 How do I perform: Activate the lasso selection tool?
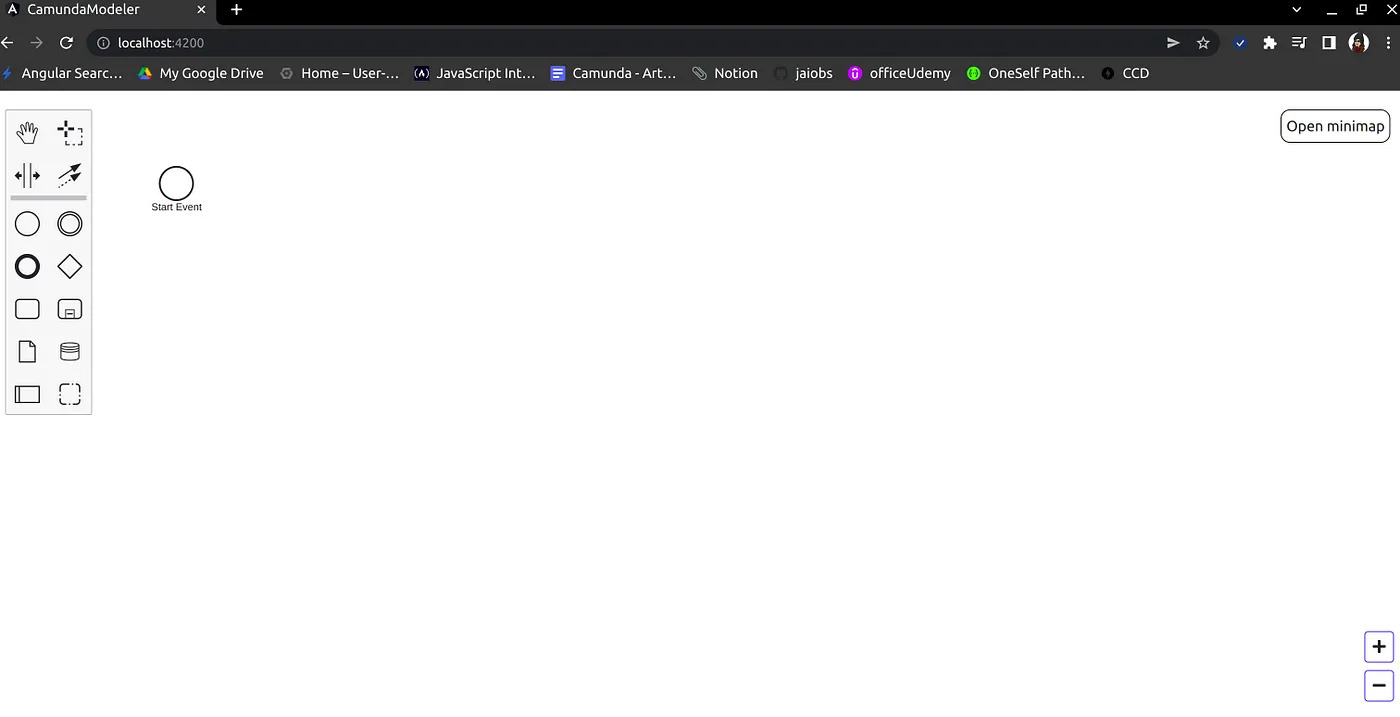[70, 132]
